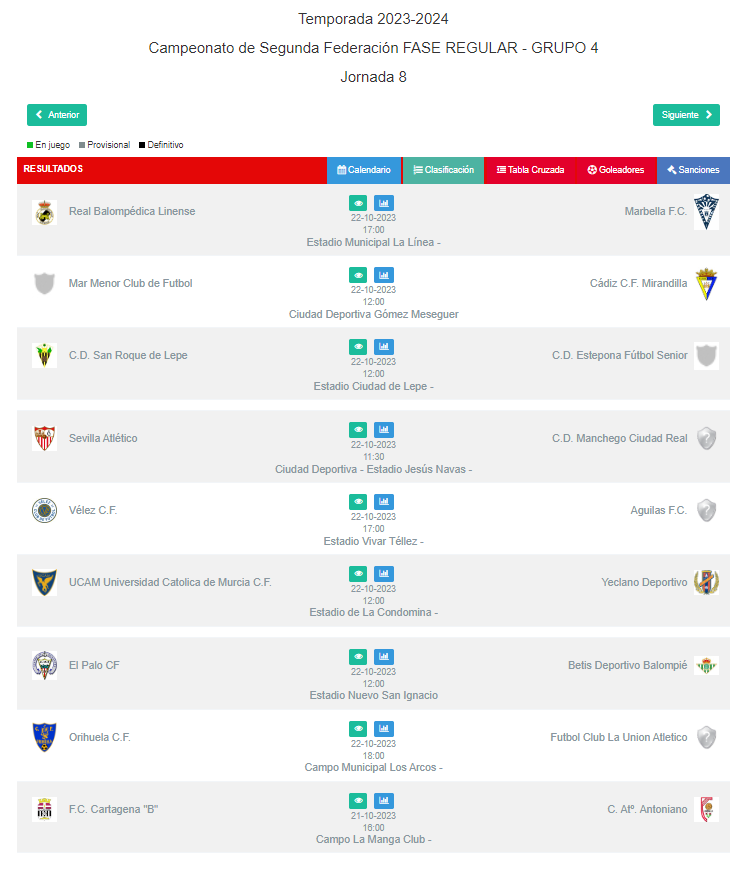Open the Tabla Cruzada tab
This screenshot has width=750, height=871.
(x=530, y=170)
